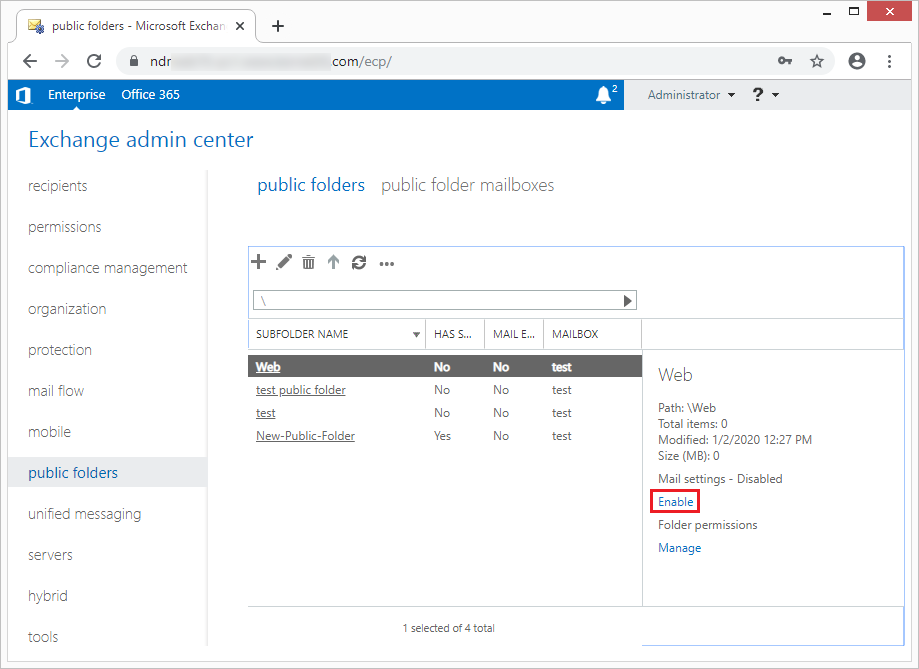919x669 pixels.
Task: Add a new public folder with plus icon
Action: click(258, 262)
